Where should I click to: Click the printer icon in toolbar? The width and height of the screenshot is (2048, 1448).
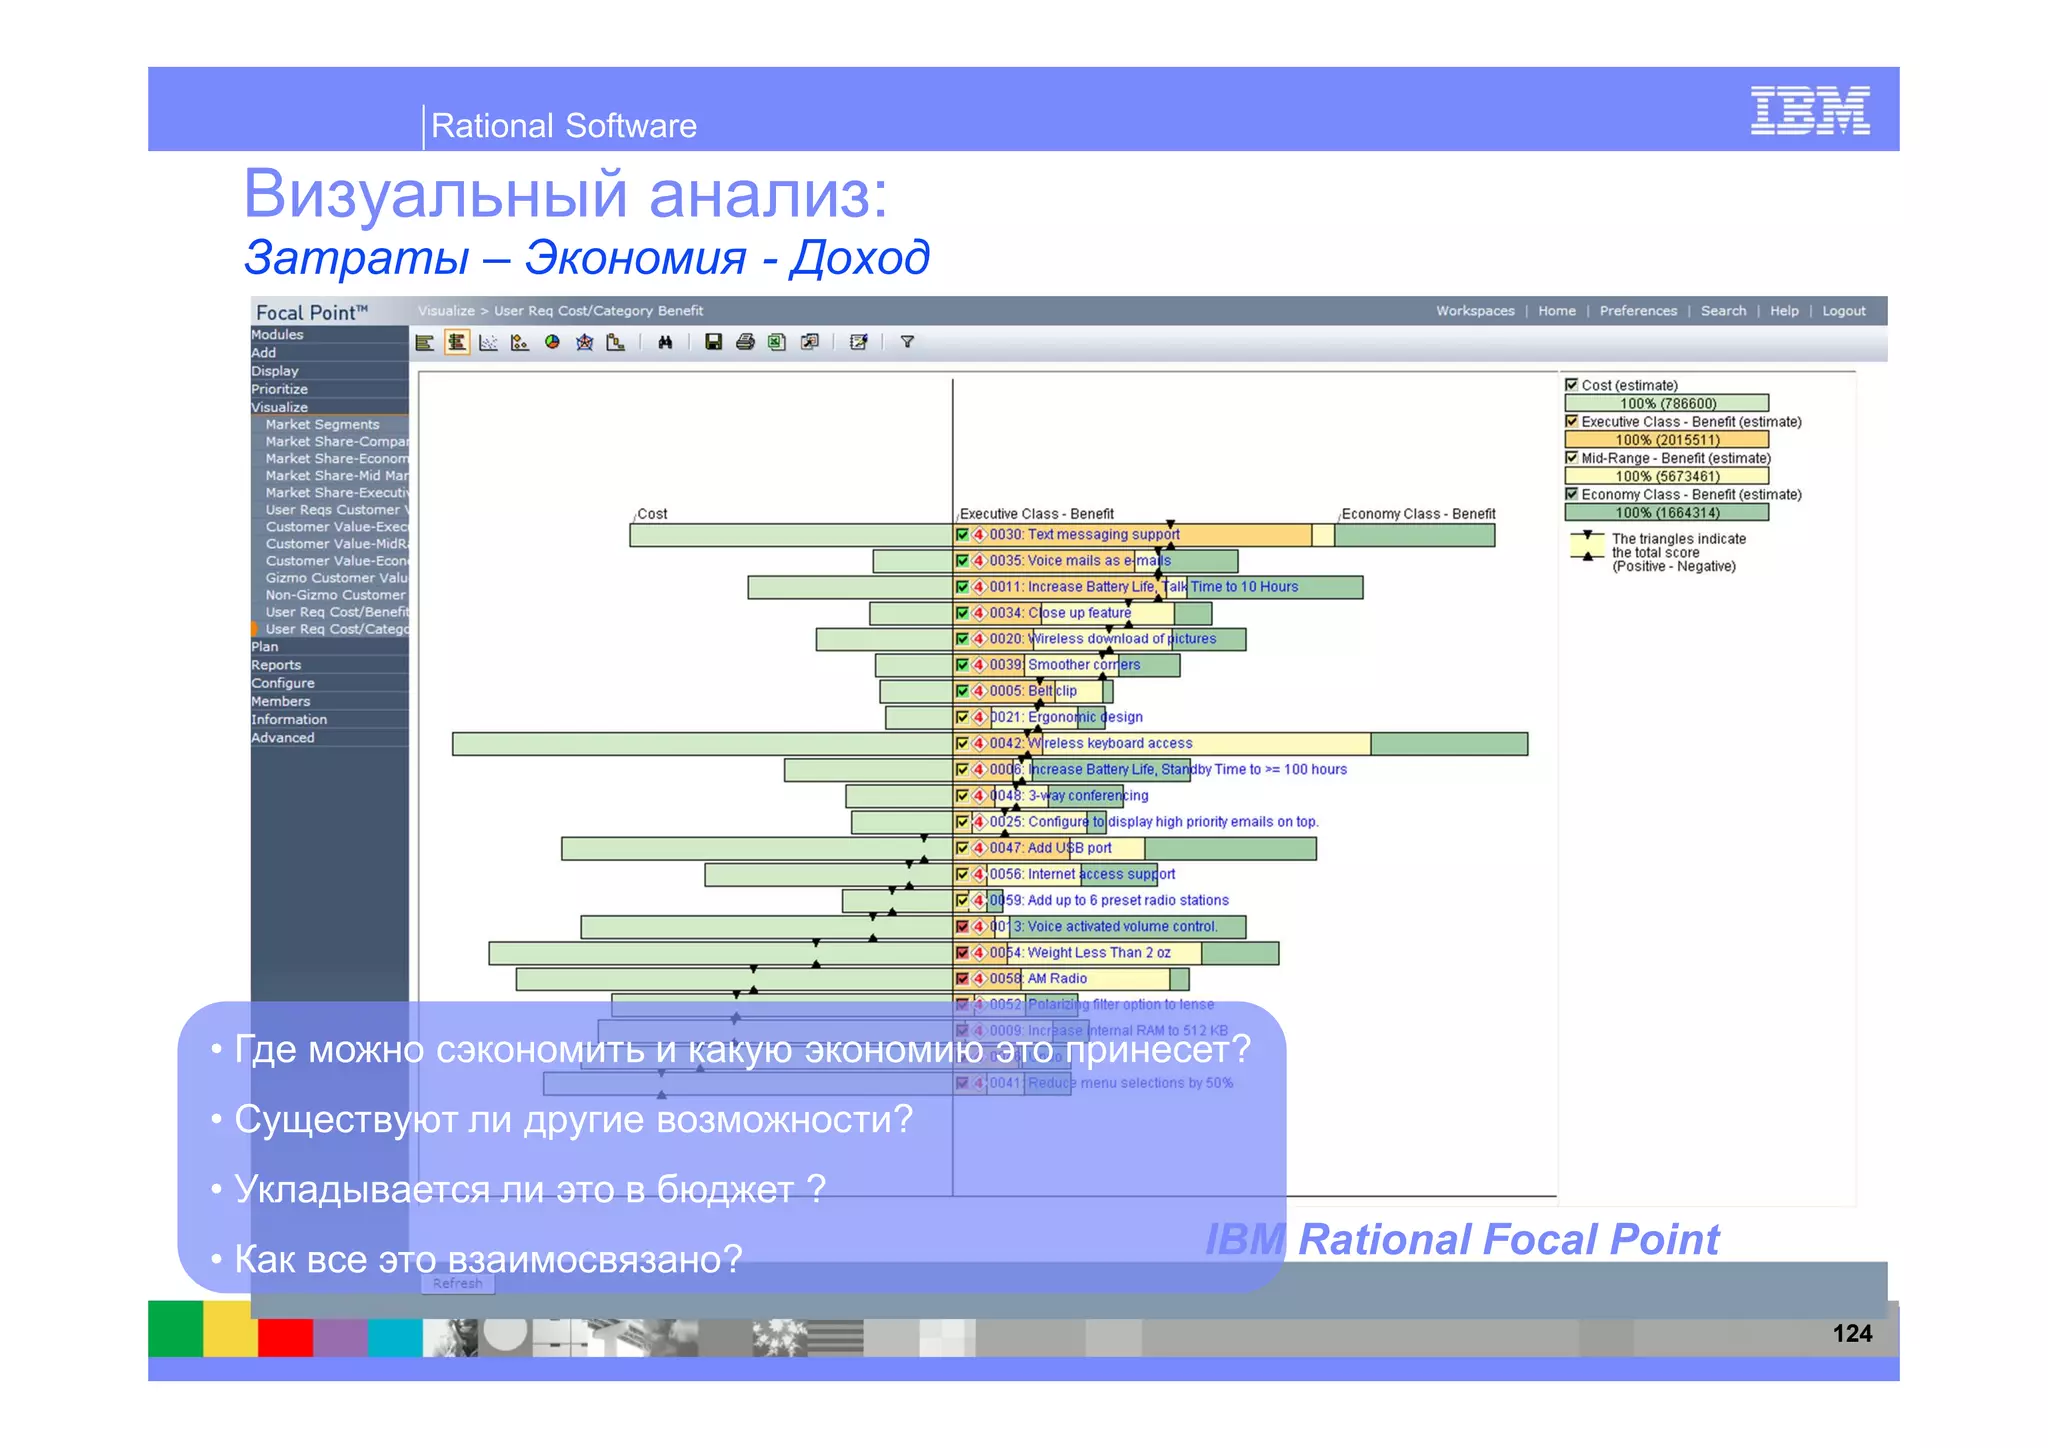coord(745,342)
